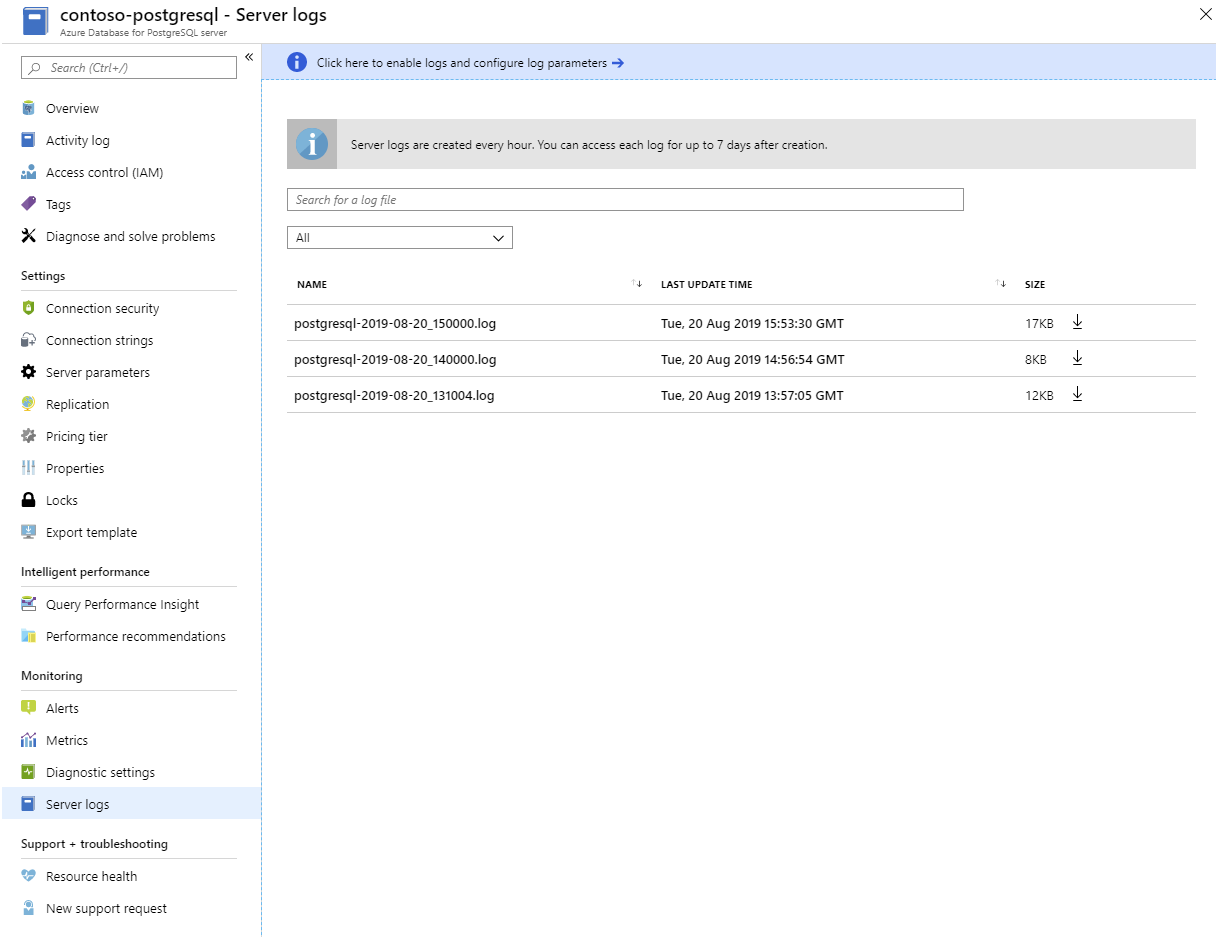Click the Pricing tier gear icon
Viewport: 1218px width, 939px height.
pos(28,436)
